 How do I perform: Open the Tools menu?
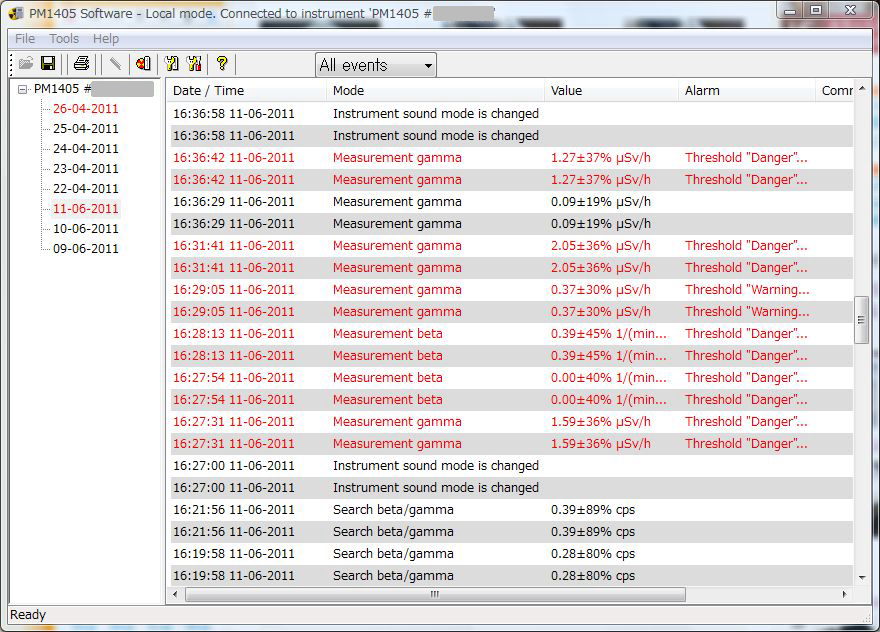point(64,39)
